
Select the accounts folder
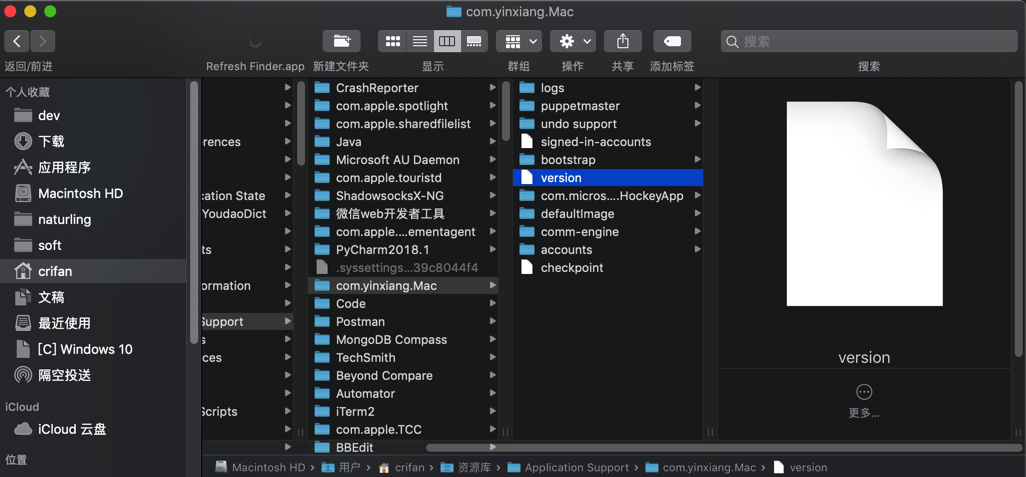point(608,250)
